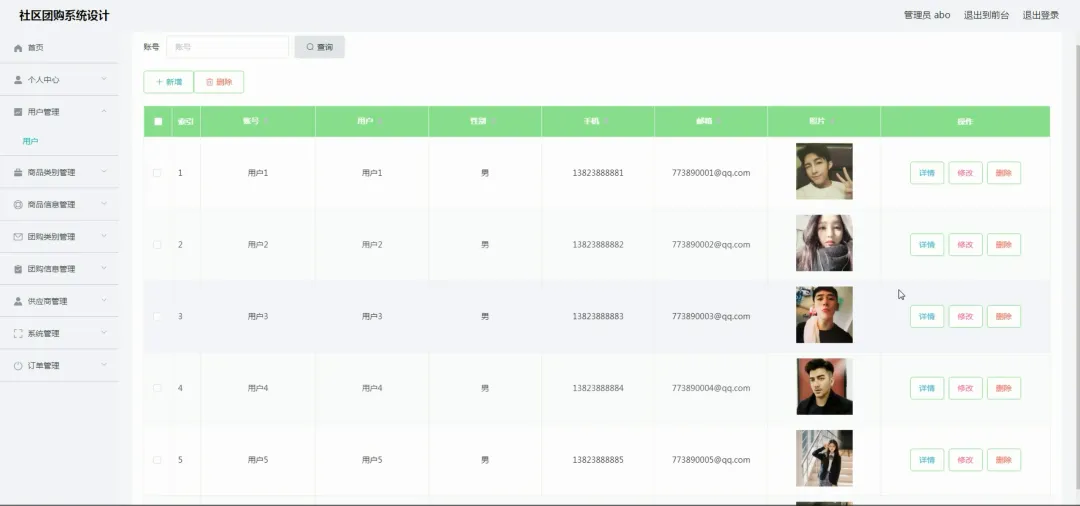This screenshot has width=1080, height=506.
Task: Collapse 用户管理 menu chevron
Action: (104, 111)
